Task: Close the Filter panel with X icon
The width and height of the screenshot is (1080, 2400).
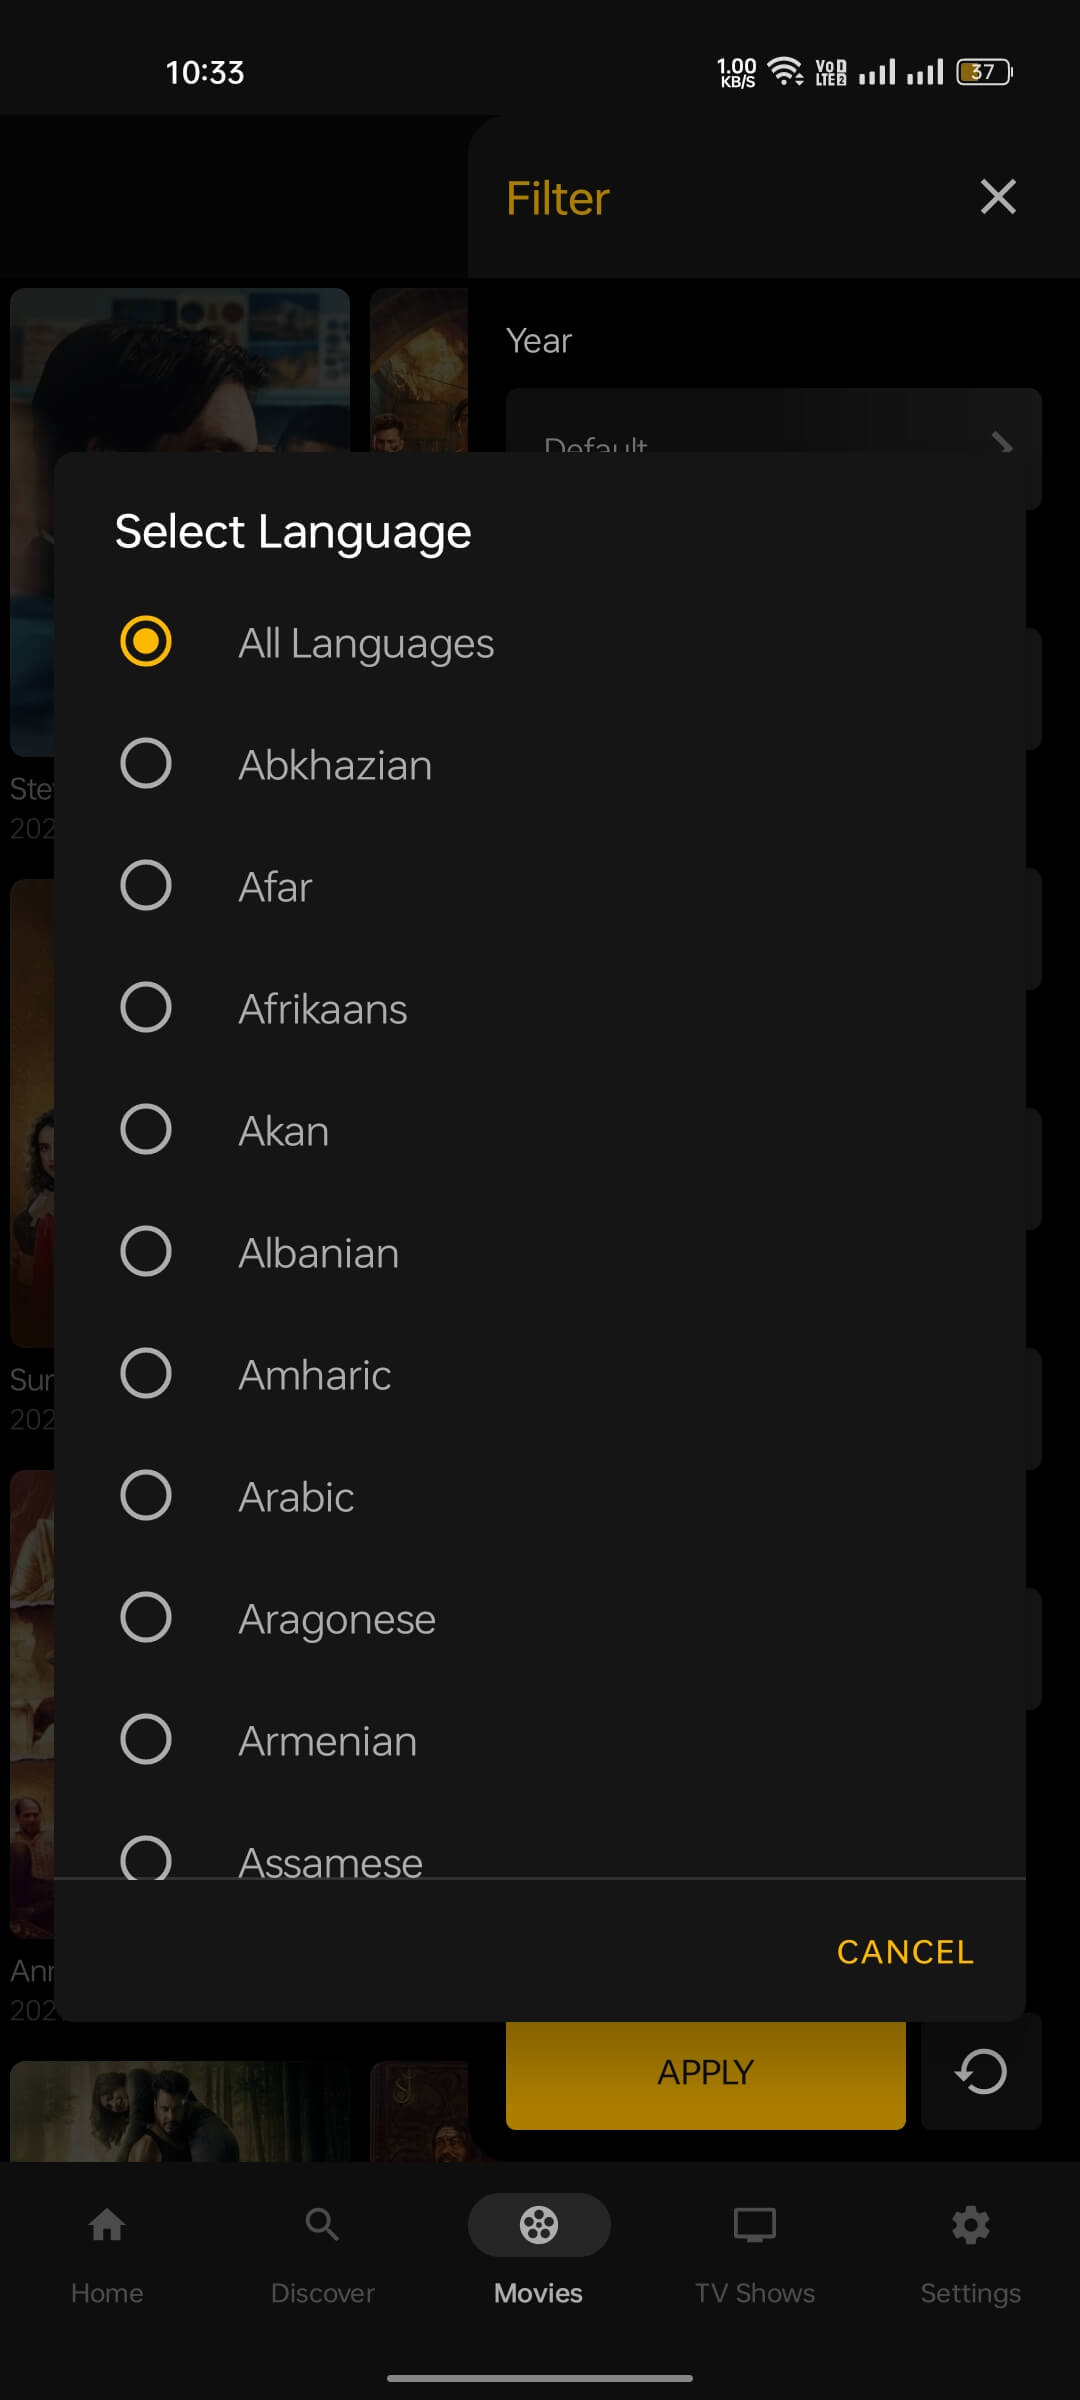Action: click(x=998, y=197)
